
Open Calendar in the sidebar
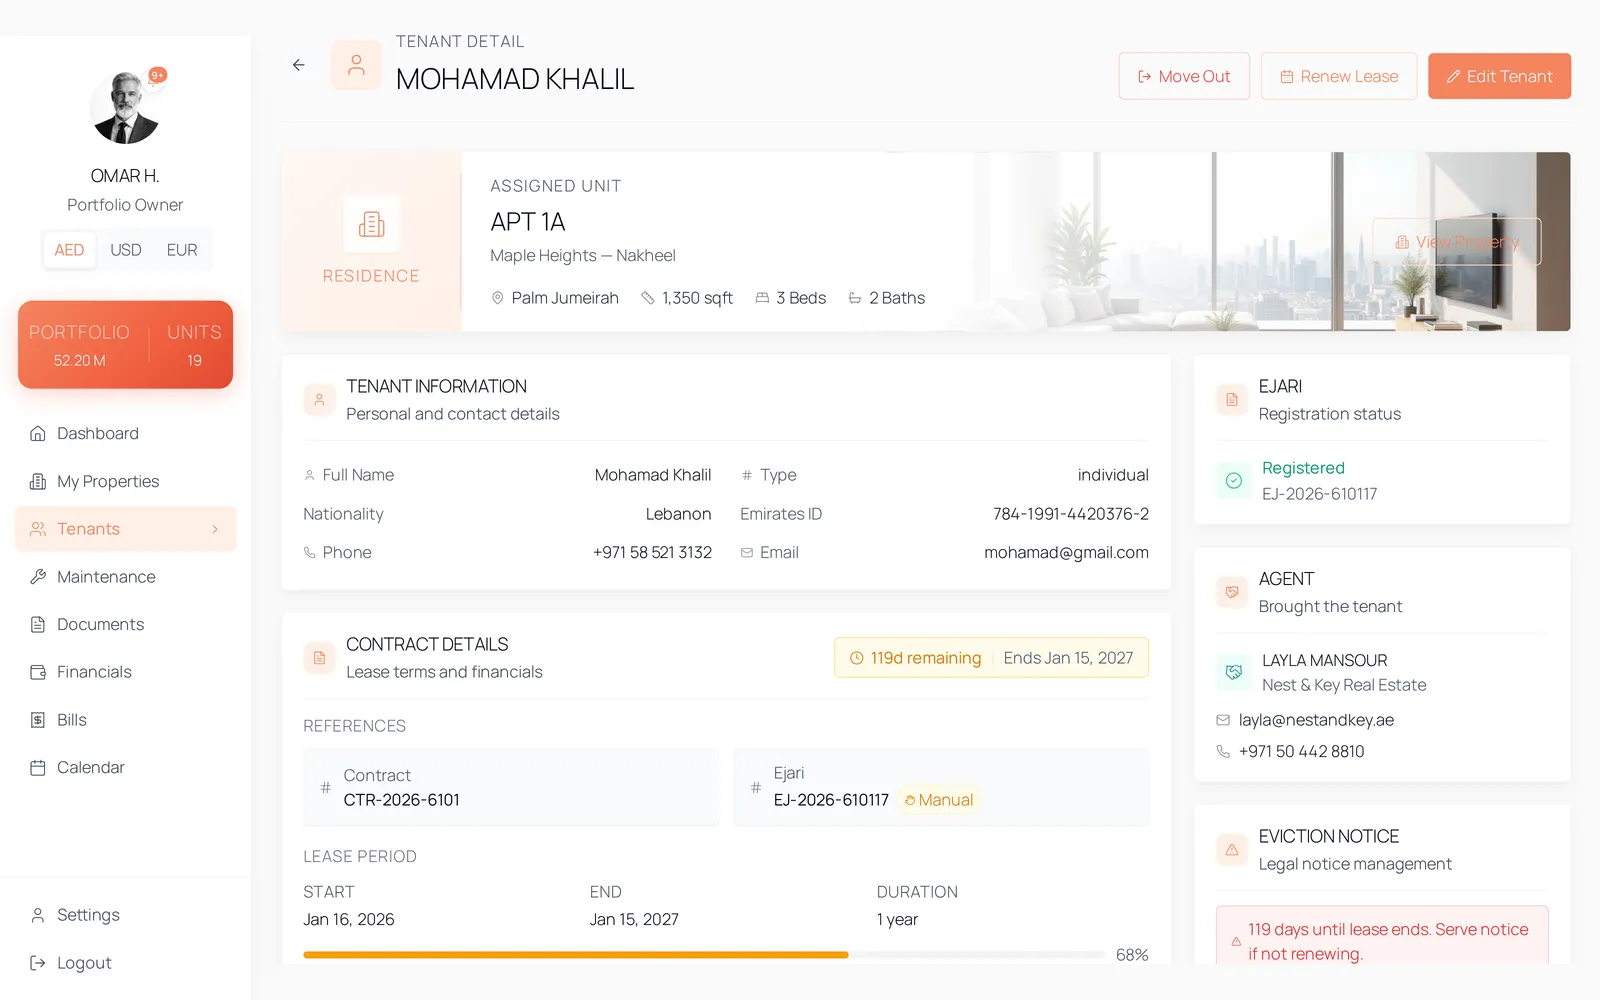point(126,767)
